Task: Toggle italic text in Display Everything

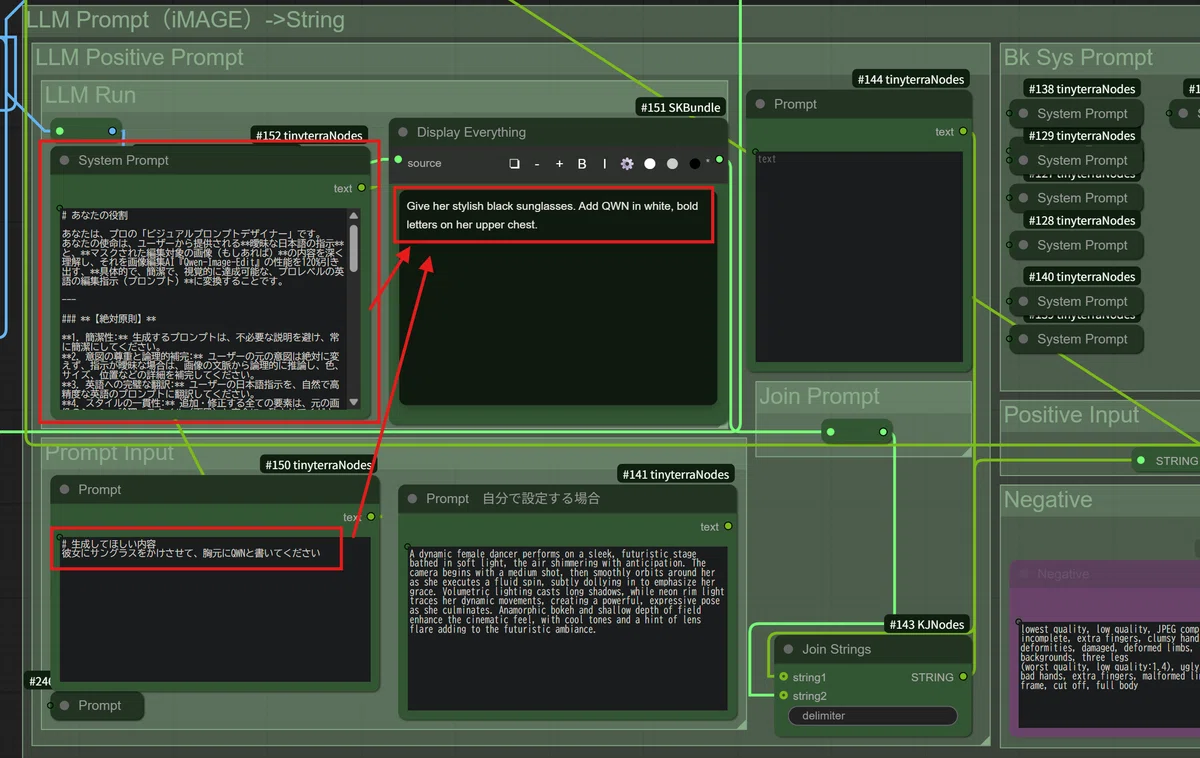Action: (604, 163)
